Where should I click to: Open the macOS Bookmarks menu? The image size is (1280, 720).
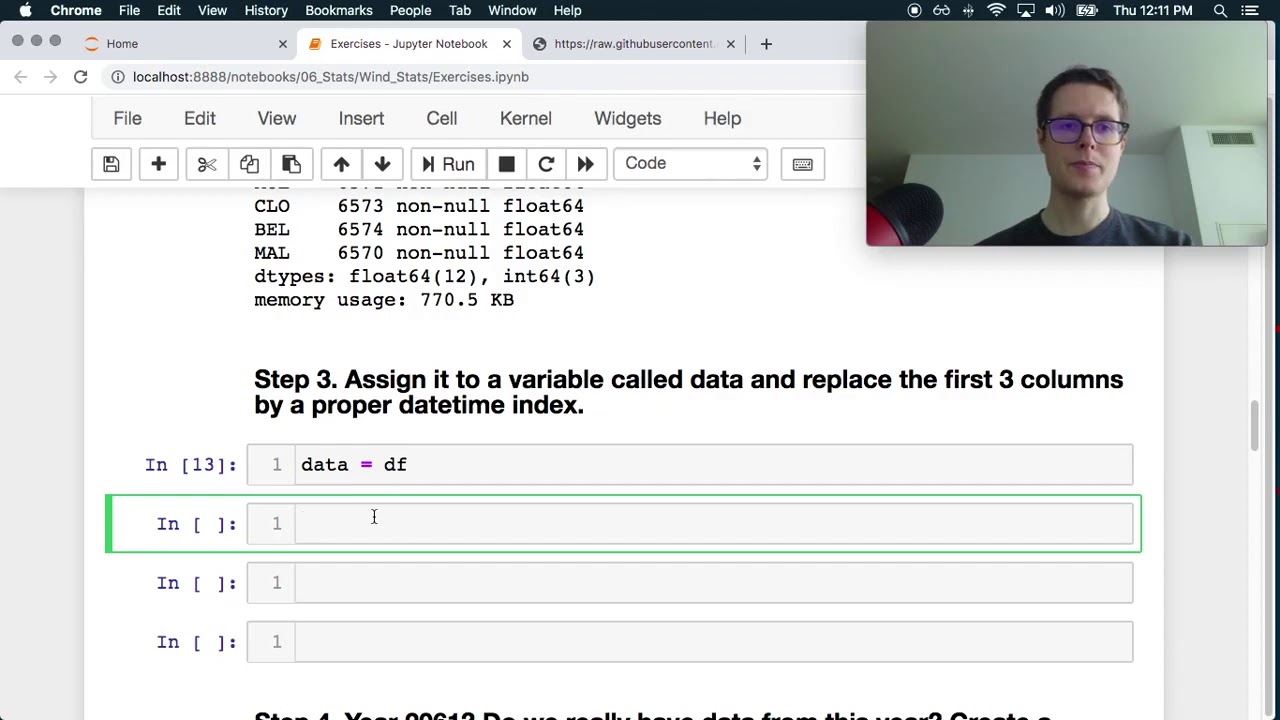click(339, 10)
